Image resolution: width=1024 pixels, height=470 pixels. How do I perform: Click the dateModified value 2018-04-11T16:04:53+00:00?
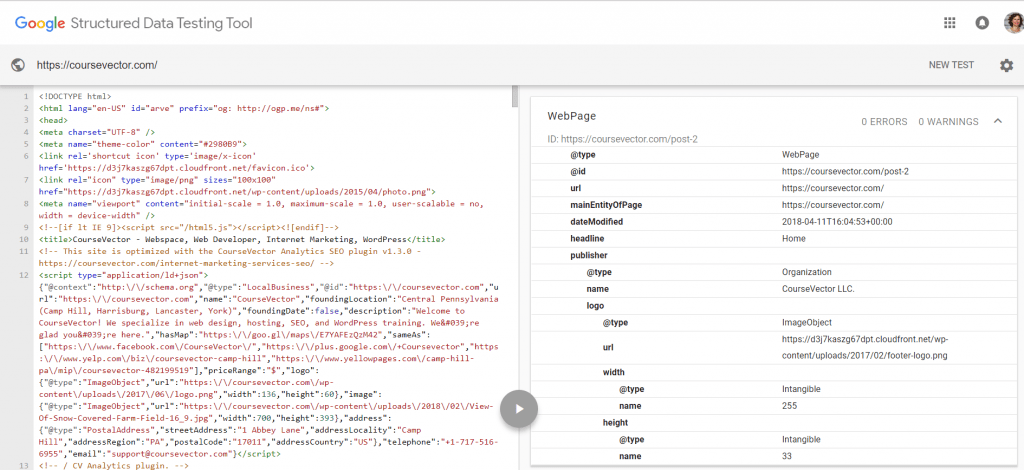pos(837,222)
